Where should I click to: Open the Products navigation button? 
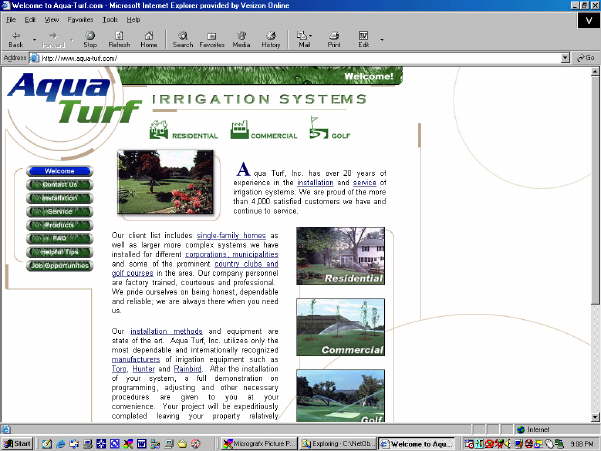coord(59,225)
